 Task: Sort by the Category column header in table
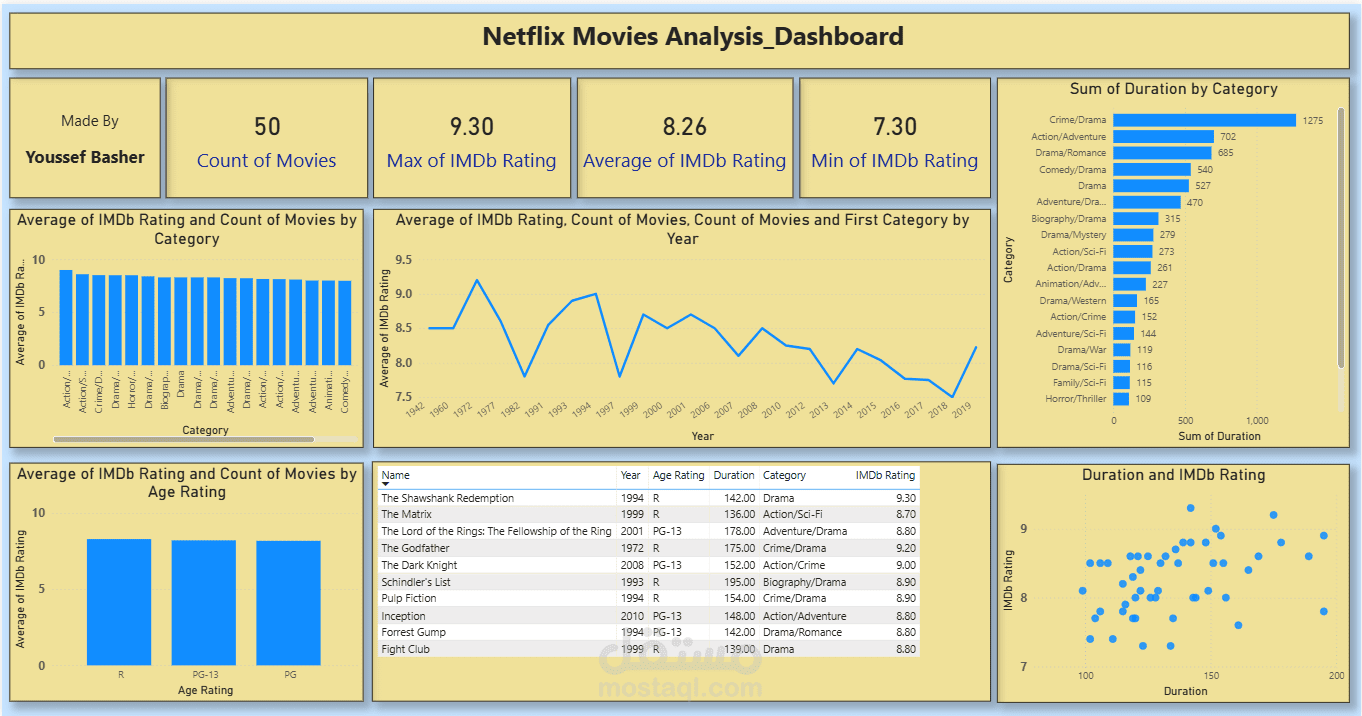pyautogui.click(x=784, y=475)
